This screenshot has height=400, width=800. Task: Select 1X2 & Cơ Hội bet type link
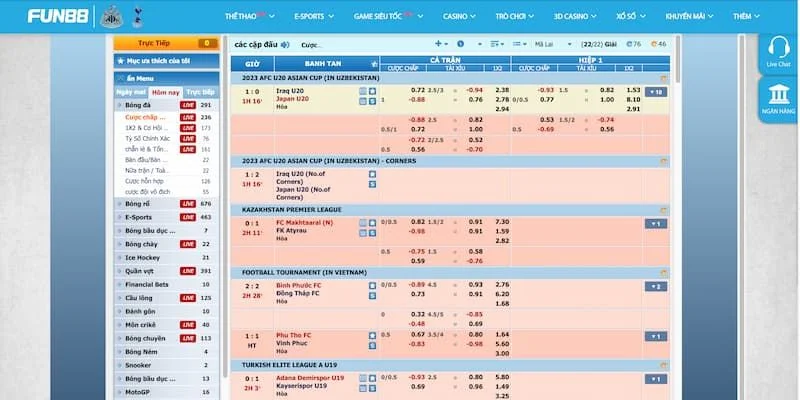click(x=145, y=127)
